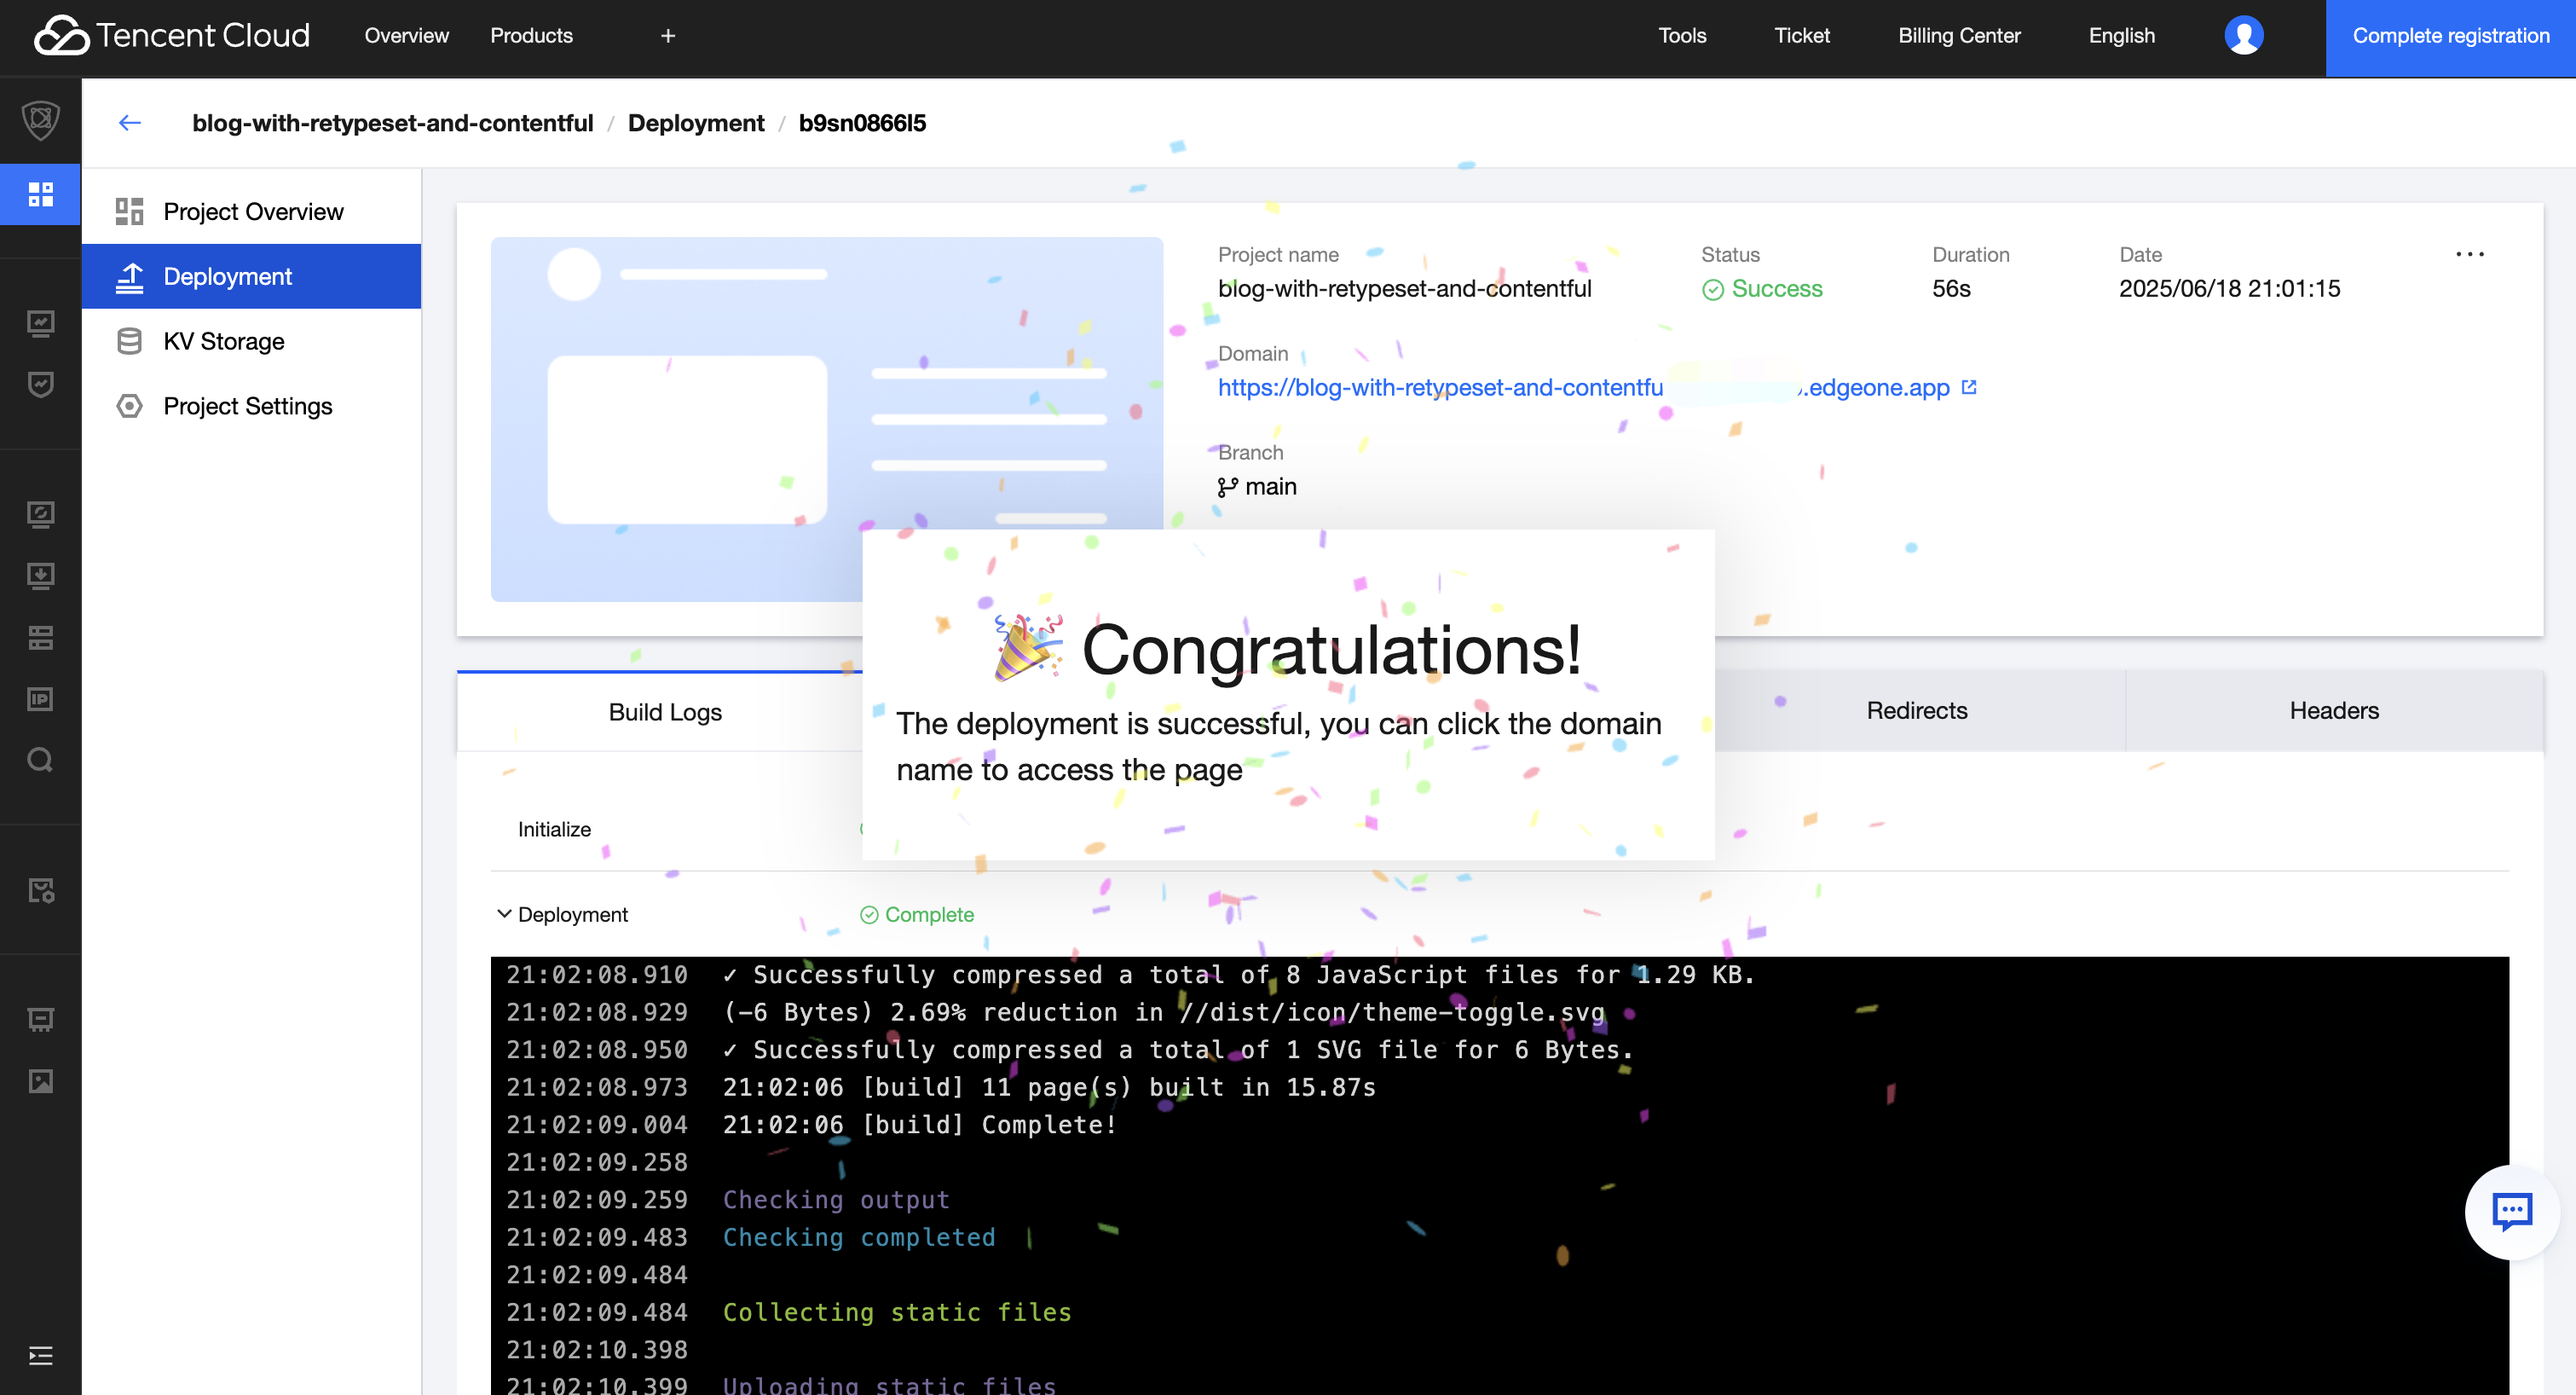Open KV Storage in side menu
This screenshot has height=1395, width=2576.
(224, 341)
